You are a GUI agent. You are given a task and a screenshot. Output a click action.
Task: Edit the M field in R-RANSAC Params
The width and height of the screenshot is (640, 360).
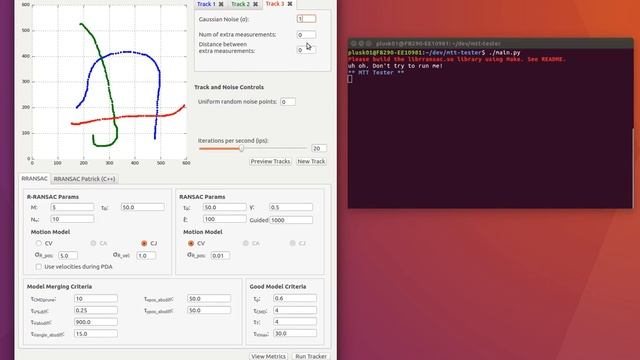[x=72, y=207]
